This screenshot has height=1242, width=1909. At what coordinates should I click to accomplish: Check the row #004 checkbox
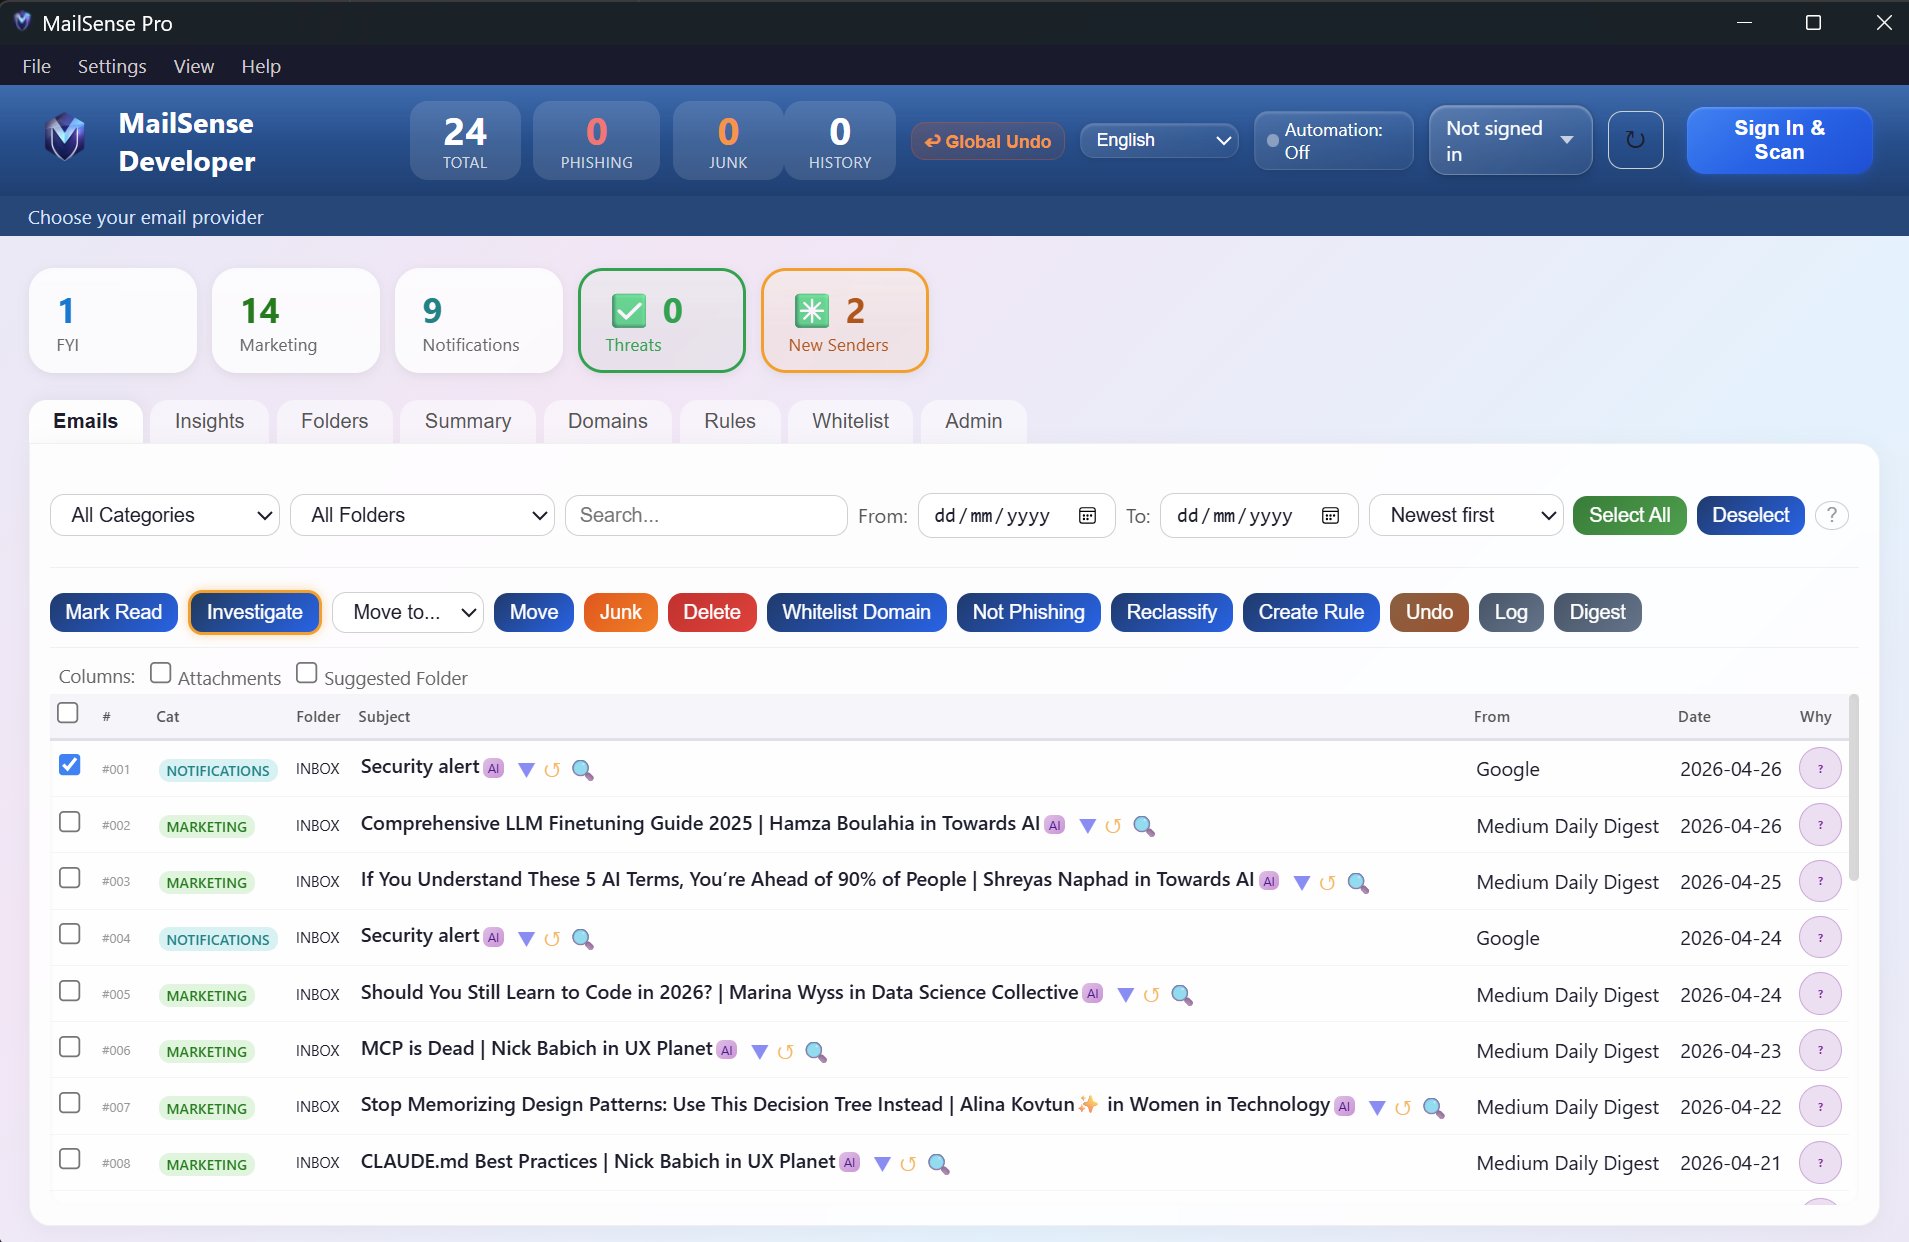(x=69, y=934)
